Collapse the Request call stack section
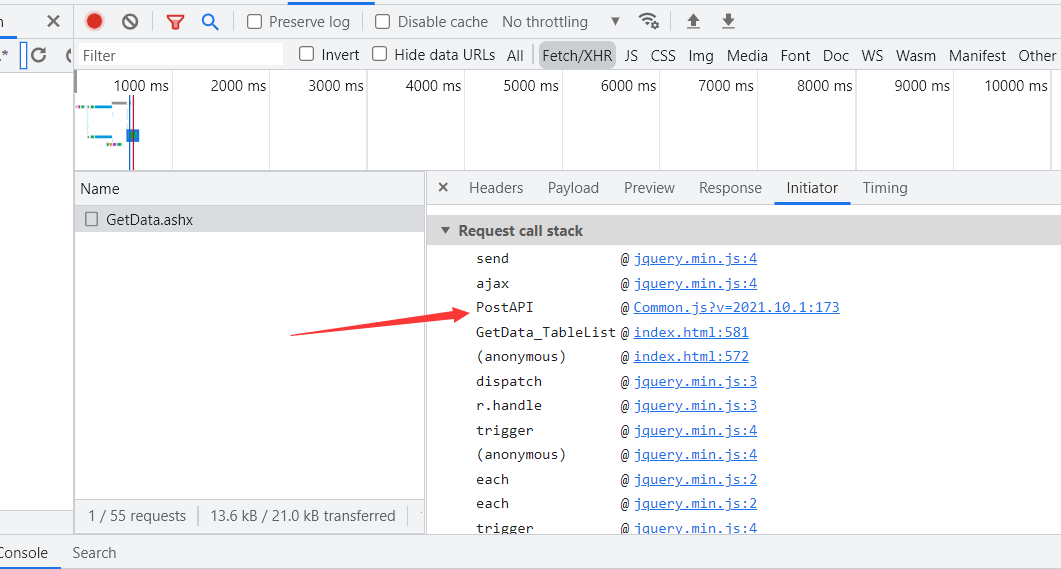Screen dimensions: 1061x569 click(x=445, y=231)
